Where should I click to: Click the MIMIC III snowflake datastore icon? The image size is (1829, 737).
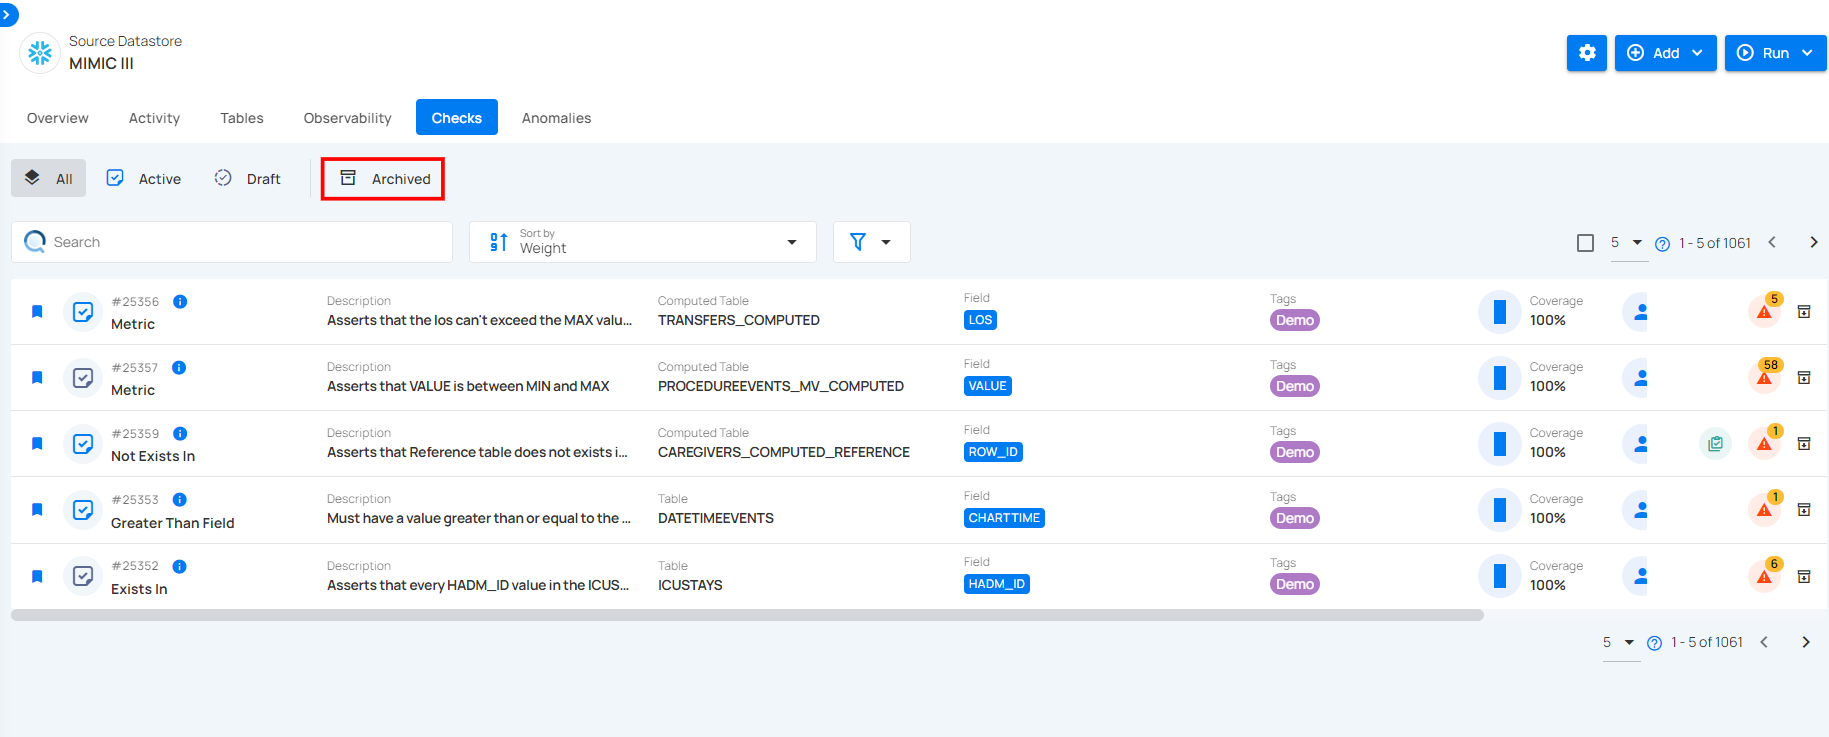coord(40,53)
